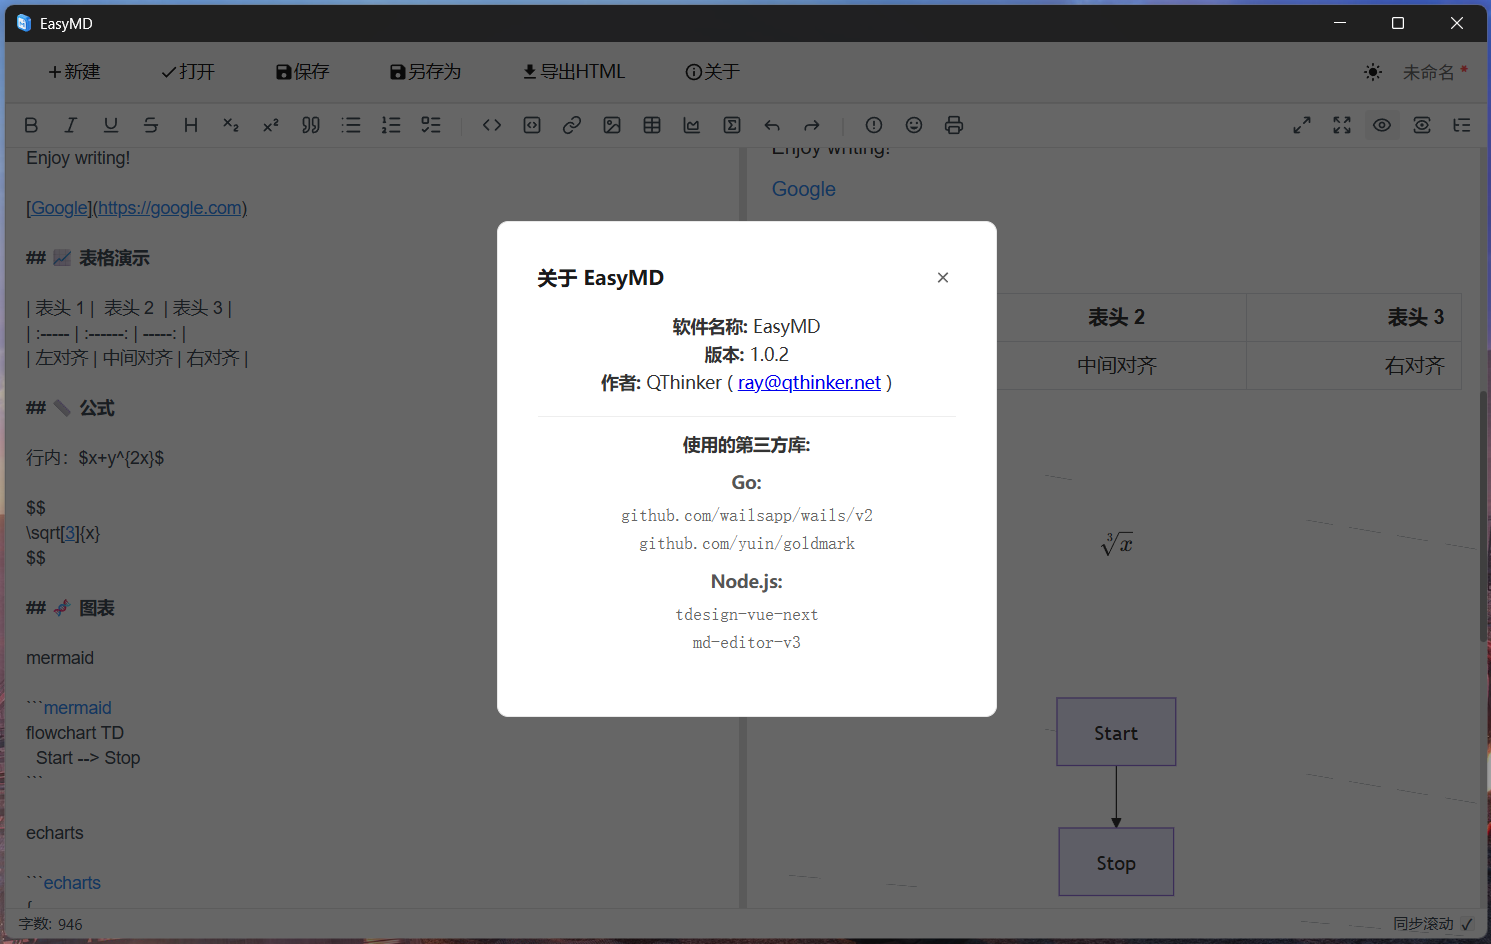Toggle the preview pane eye icon
Viewport: 1491px width, 944px height.
click(1381, 125)
